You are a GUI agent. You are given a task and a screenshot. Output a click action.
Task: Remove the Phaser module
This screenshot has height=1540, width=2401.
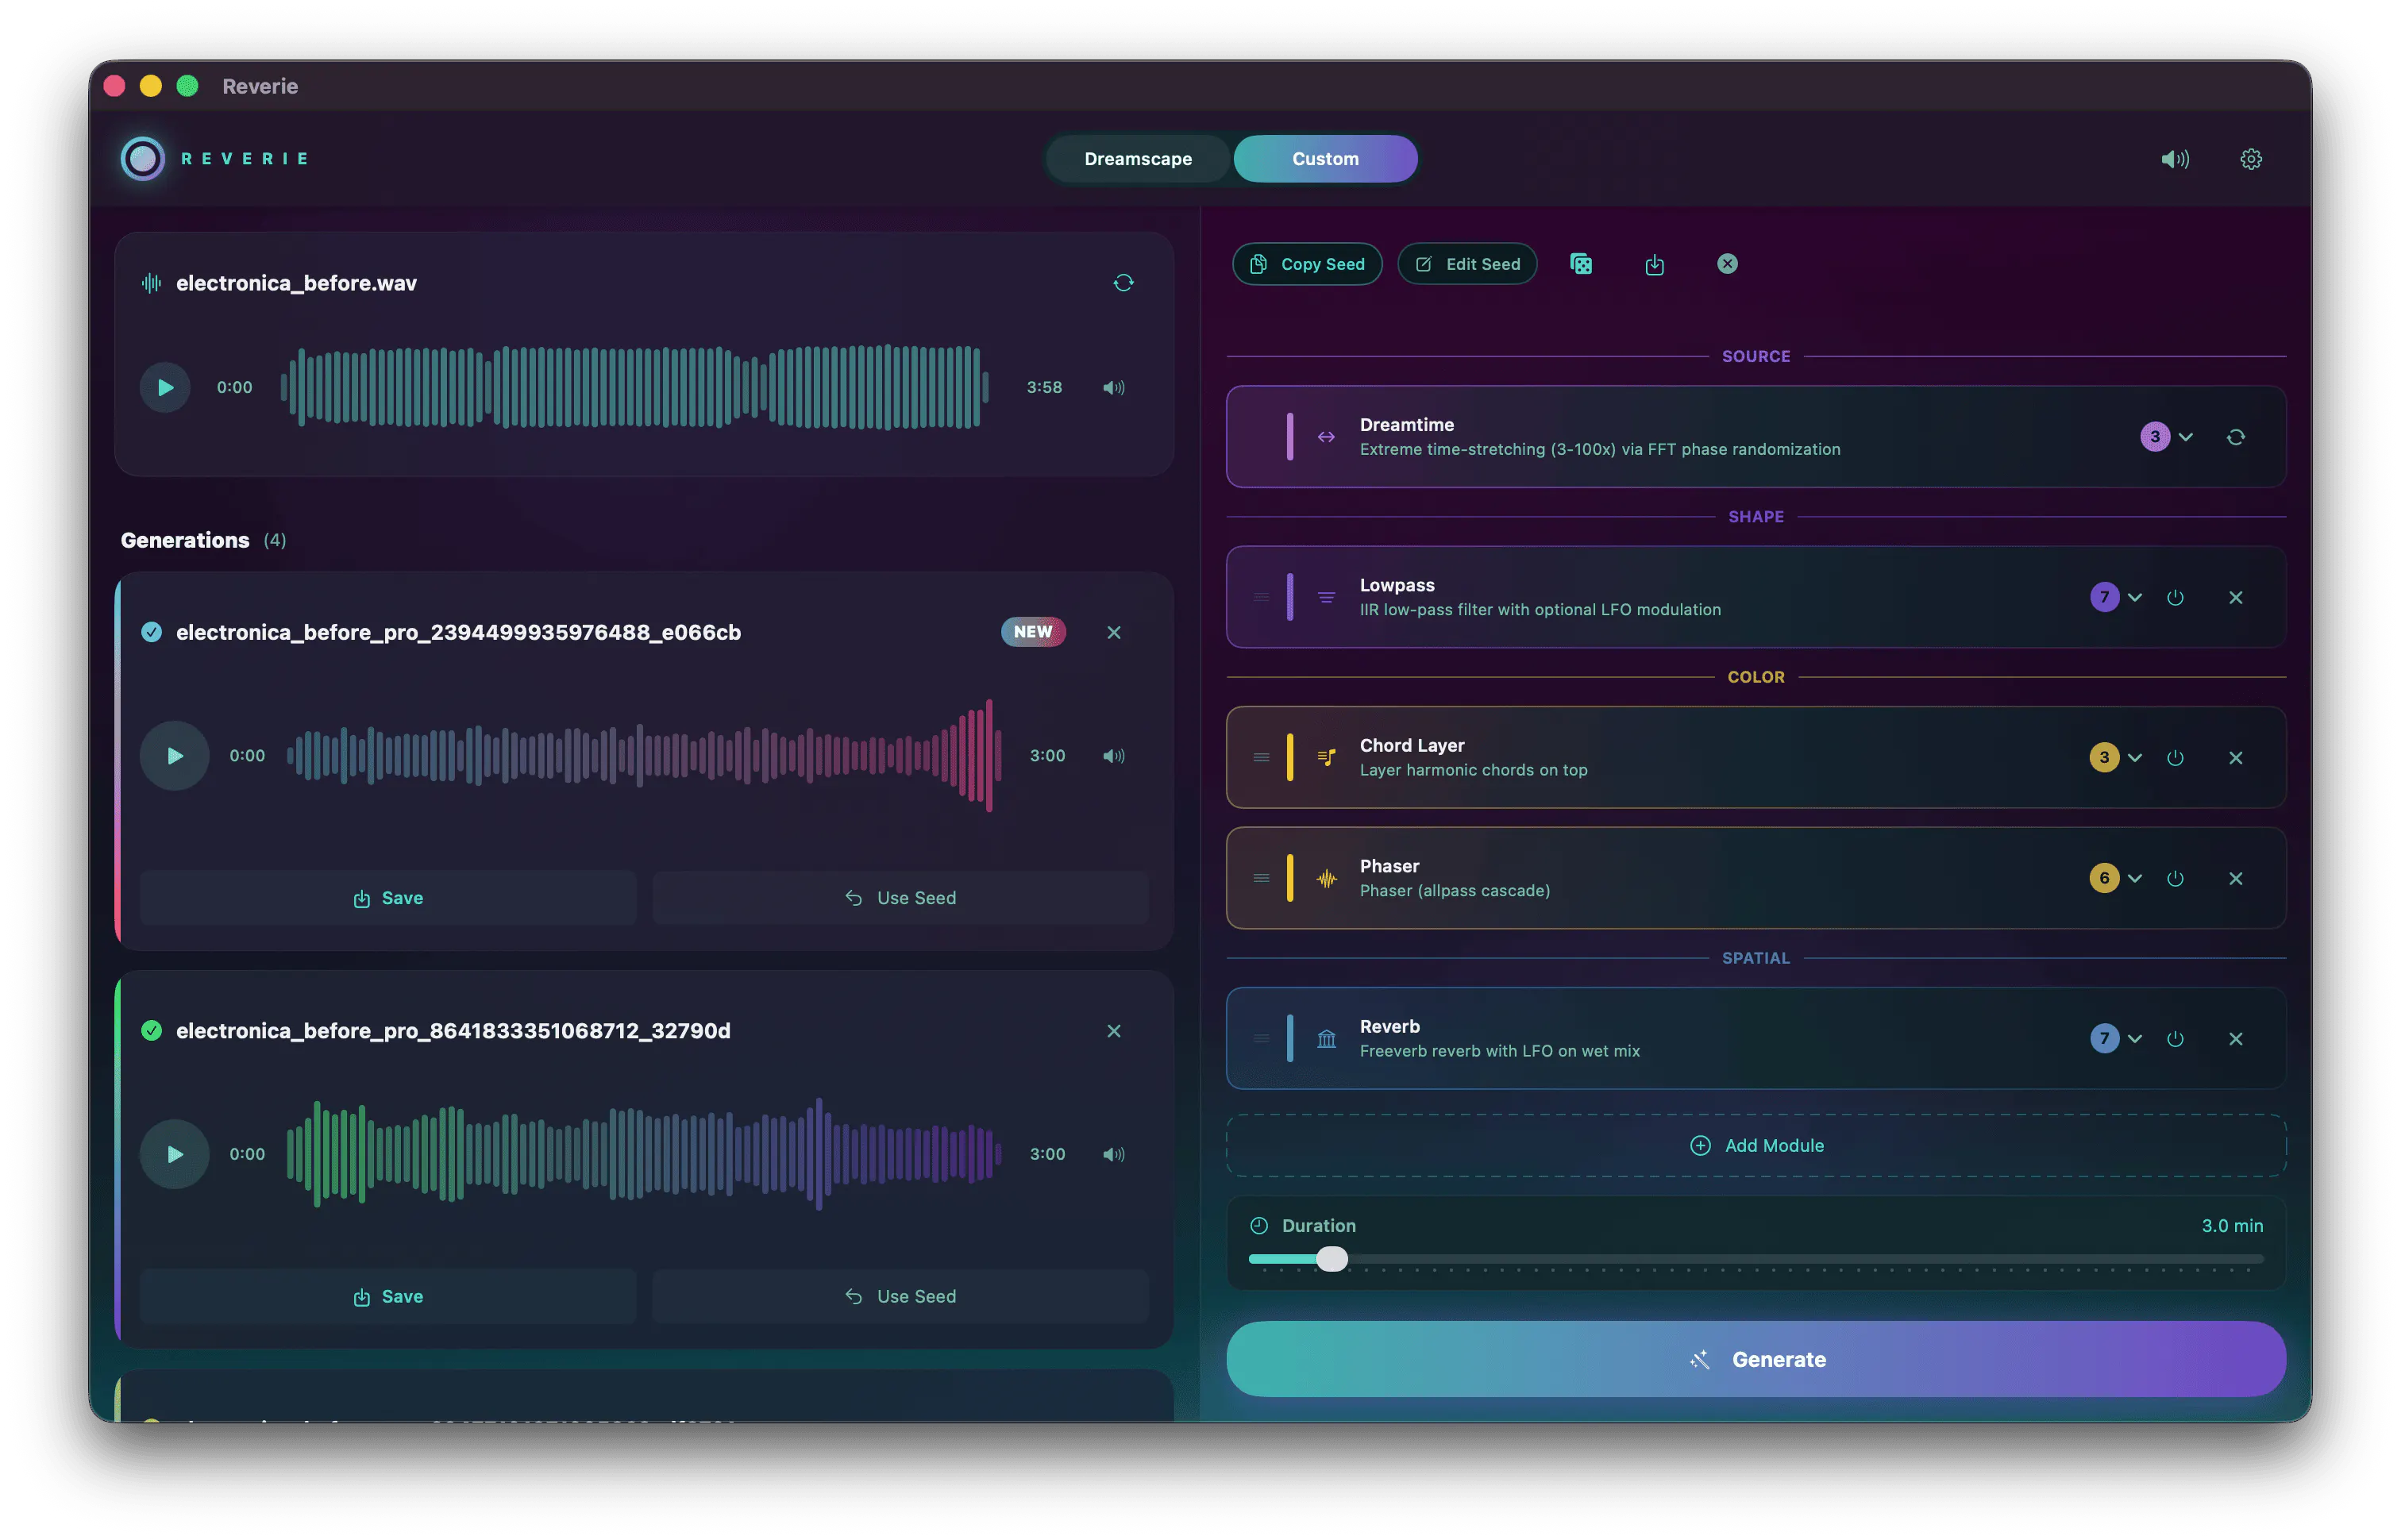pyautogui.click(x=2235, y=878)
